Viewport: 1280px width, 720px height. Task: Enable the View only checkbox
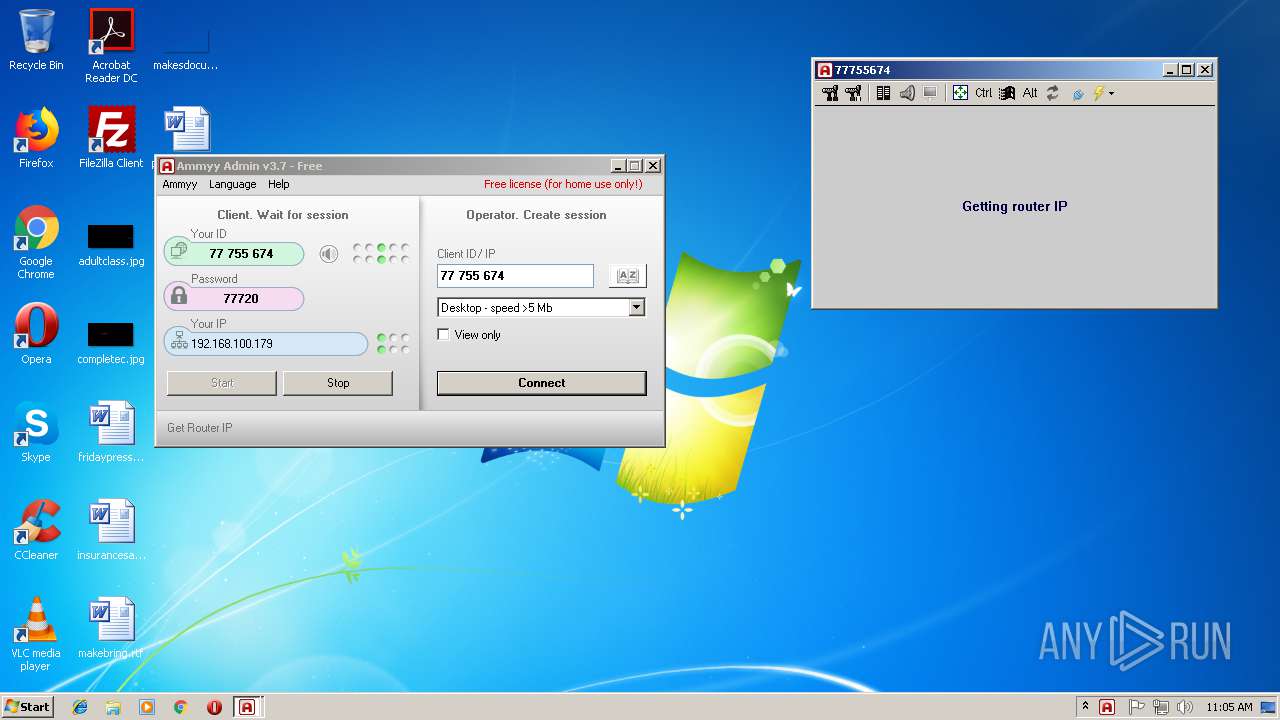(x=444, y=335)
